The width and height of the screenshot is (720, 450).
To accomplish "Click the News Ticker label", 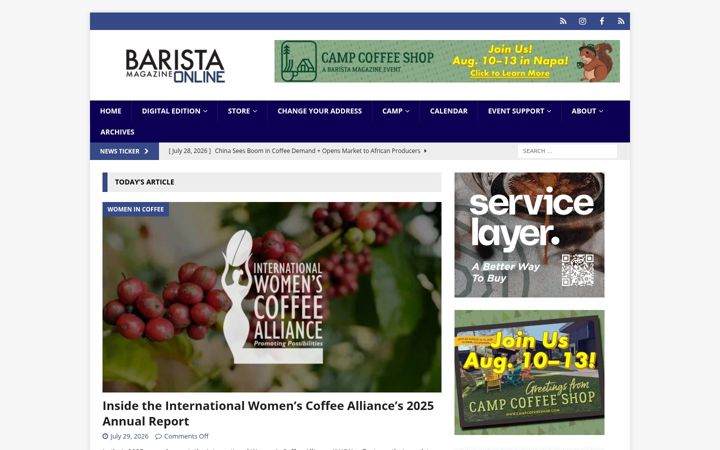I will [x=119, y=151].
